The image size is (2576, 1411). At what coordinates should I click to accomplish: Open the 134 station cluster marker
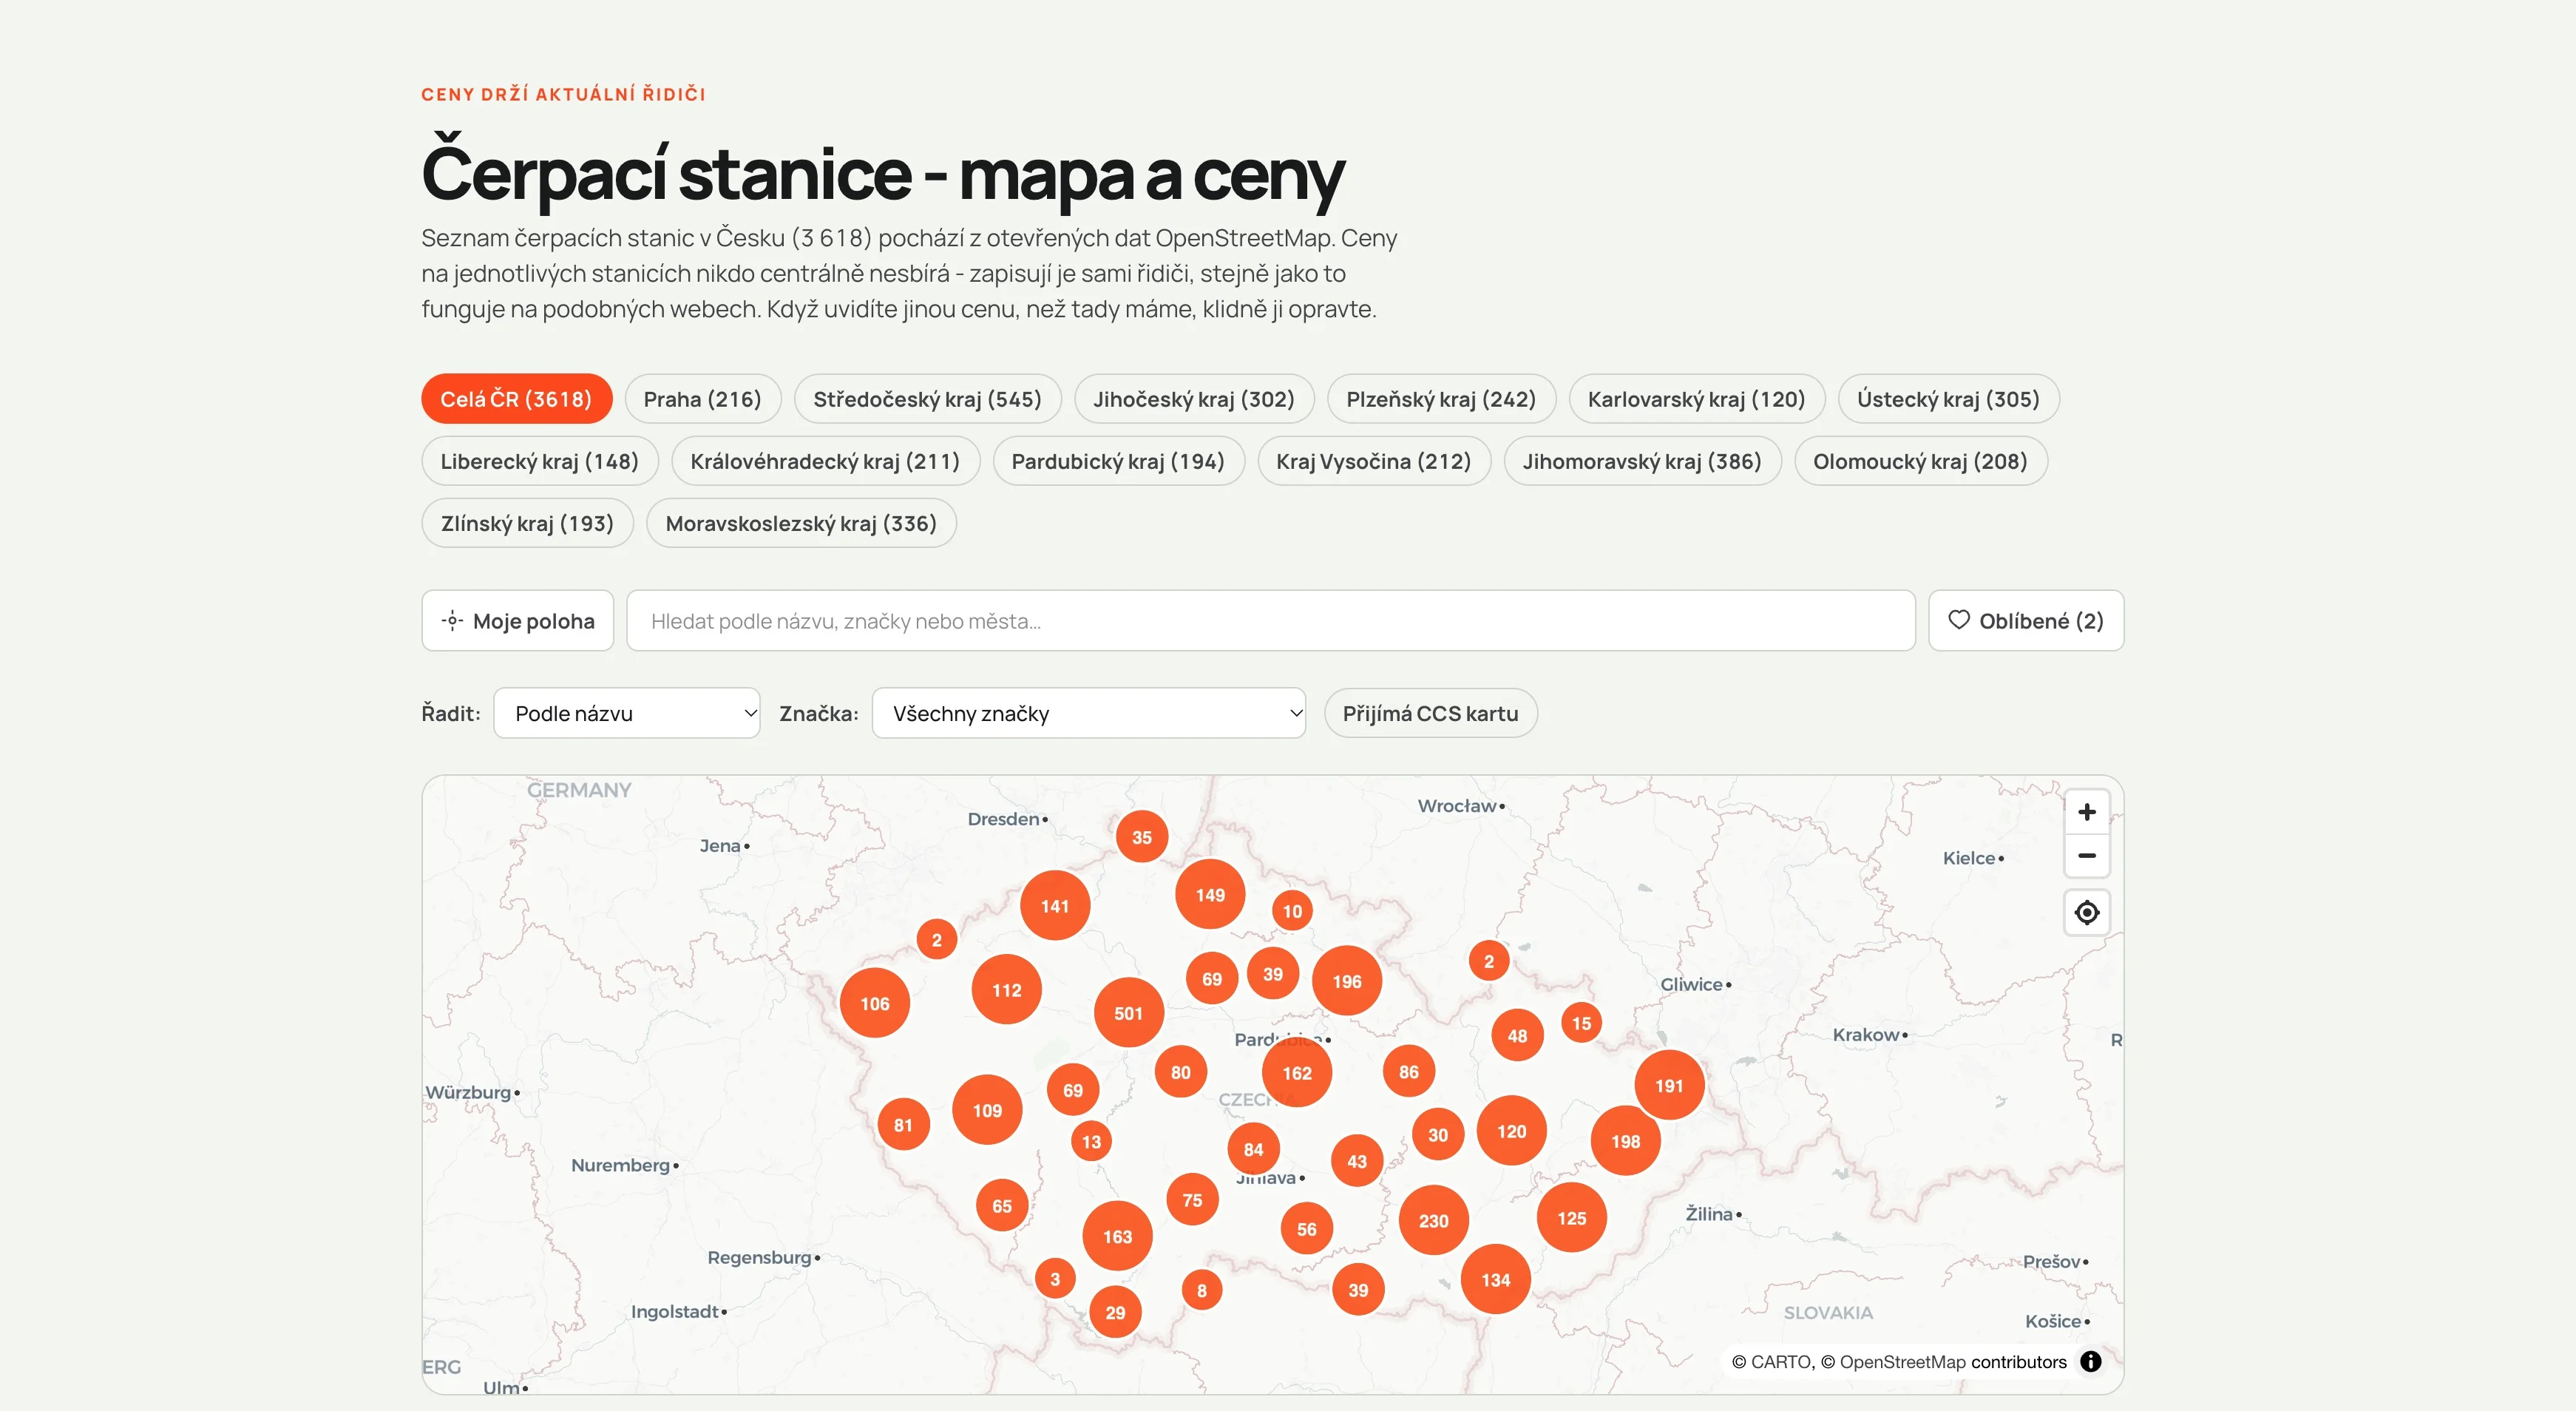(1495, 1280)
